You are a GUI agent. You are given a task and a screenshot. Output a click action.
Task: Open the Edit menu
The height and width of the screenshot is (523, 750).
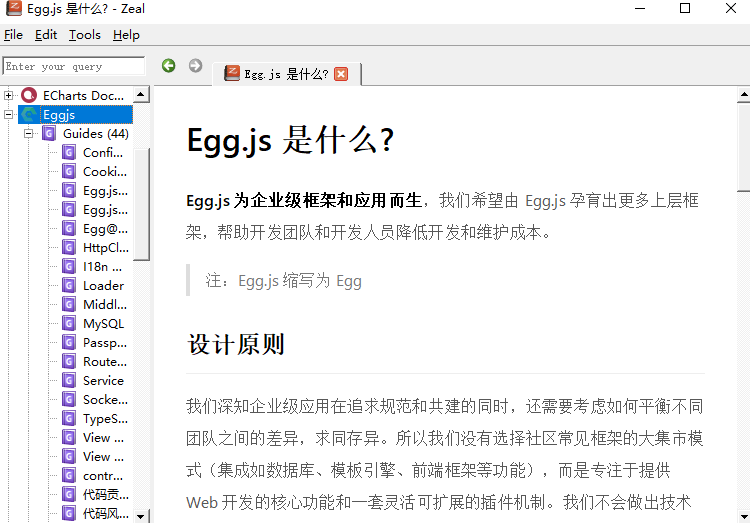pyautogui.click(x=45, y=35)
